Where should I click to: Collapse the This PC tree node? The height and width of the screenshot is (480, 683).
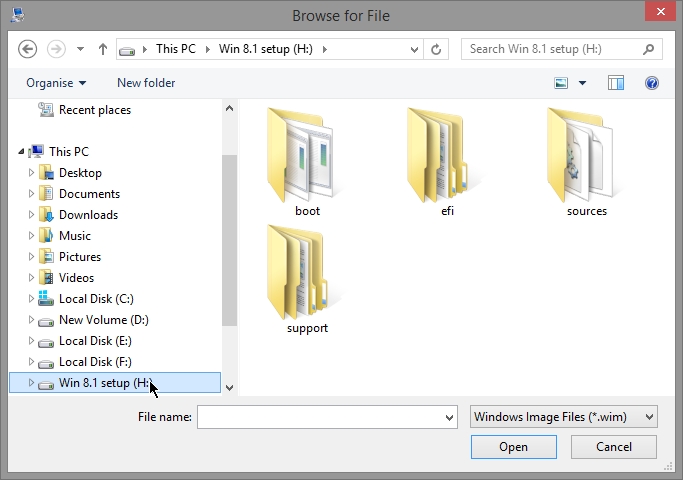[21, 151]
